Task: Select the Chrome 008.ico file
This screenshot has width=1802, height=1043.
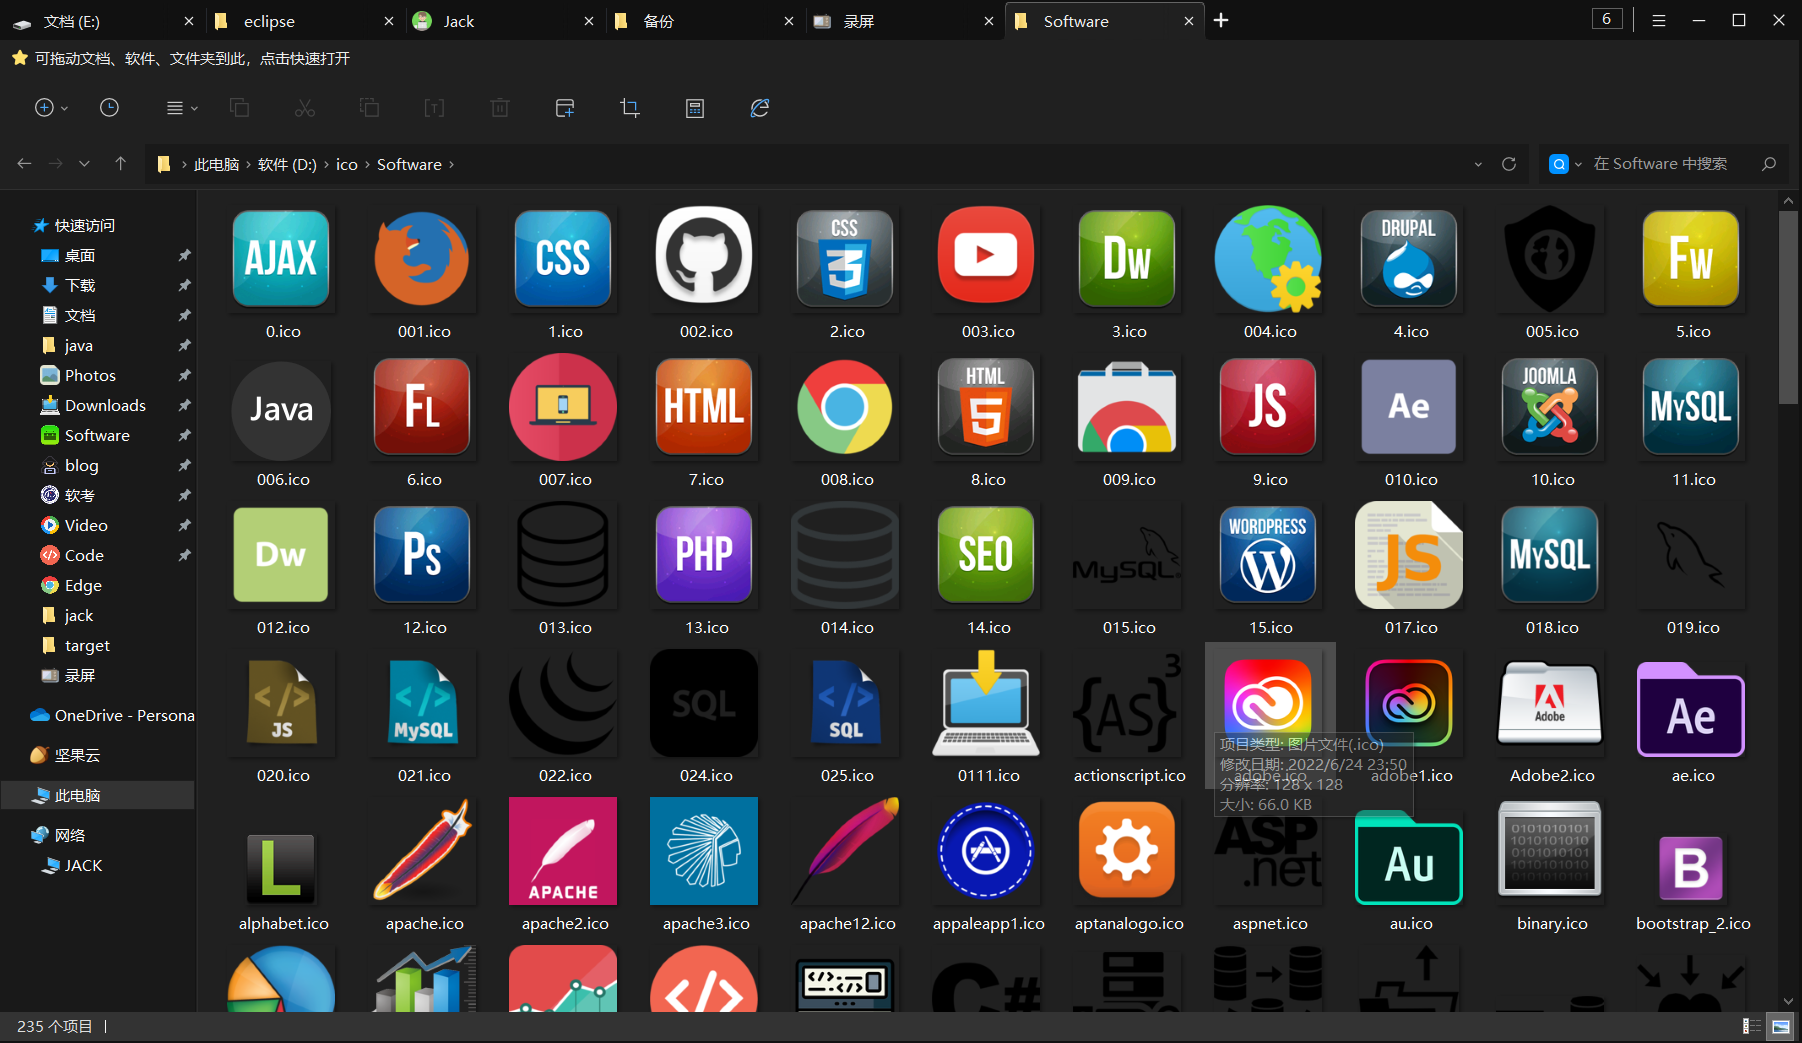Action: 846,422
